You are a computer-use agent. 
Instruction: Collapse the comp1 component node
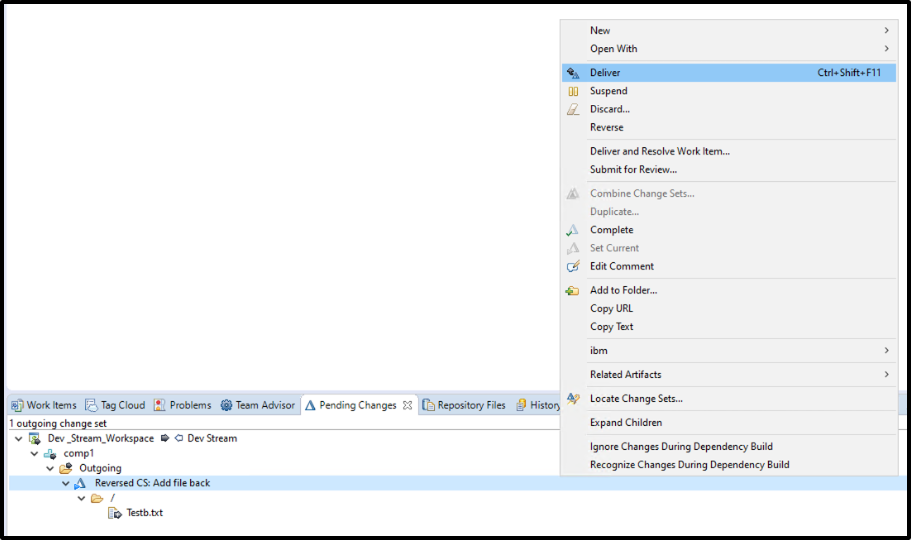pyautogui.click(x=35, y=454)
